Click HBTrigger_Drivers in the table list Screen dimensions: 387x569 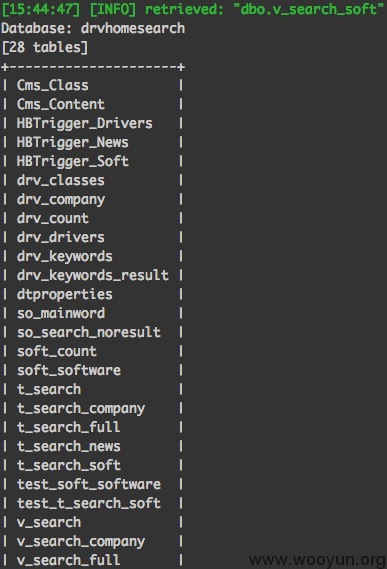(85, 124)
